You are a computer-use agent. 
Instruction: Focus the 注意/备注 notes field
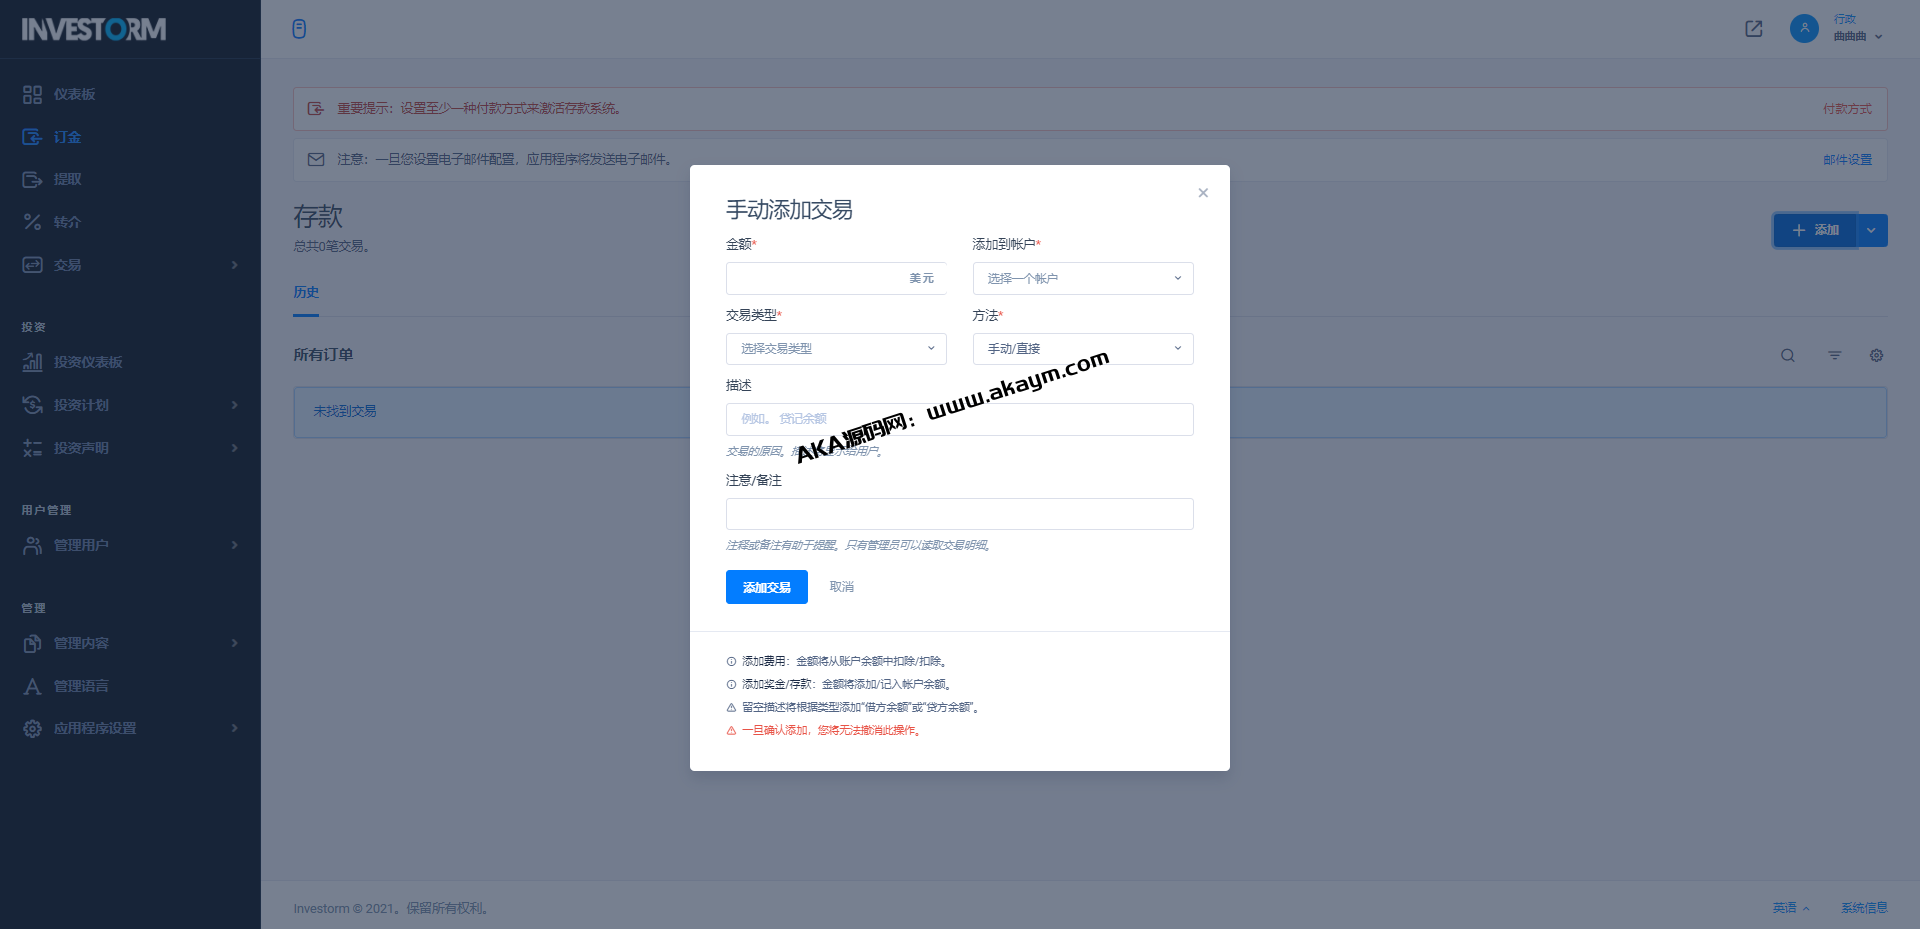[x=959, y=514]
